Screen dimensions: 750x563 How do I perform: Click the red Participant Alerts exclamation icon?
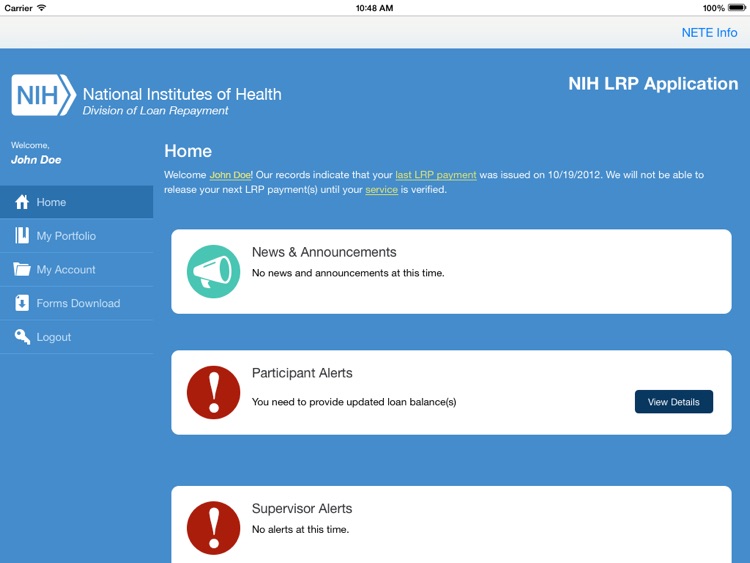(x=213, y=392)
